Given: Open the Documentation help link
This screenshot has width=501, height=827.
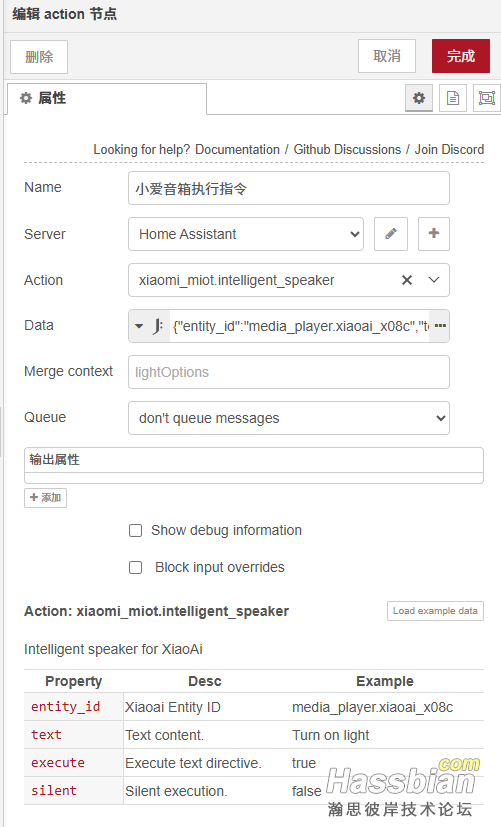Looking at the screenshot, I should tap(237, 150).
